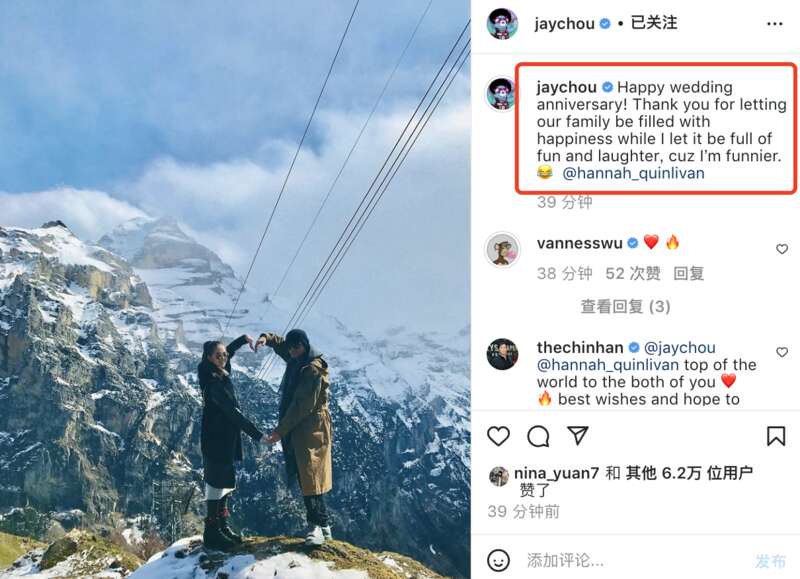Open the three-dot more options menu
800x579 pixels.
[x=774, y=24]
